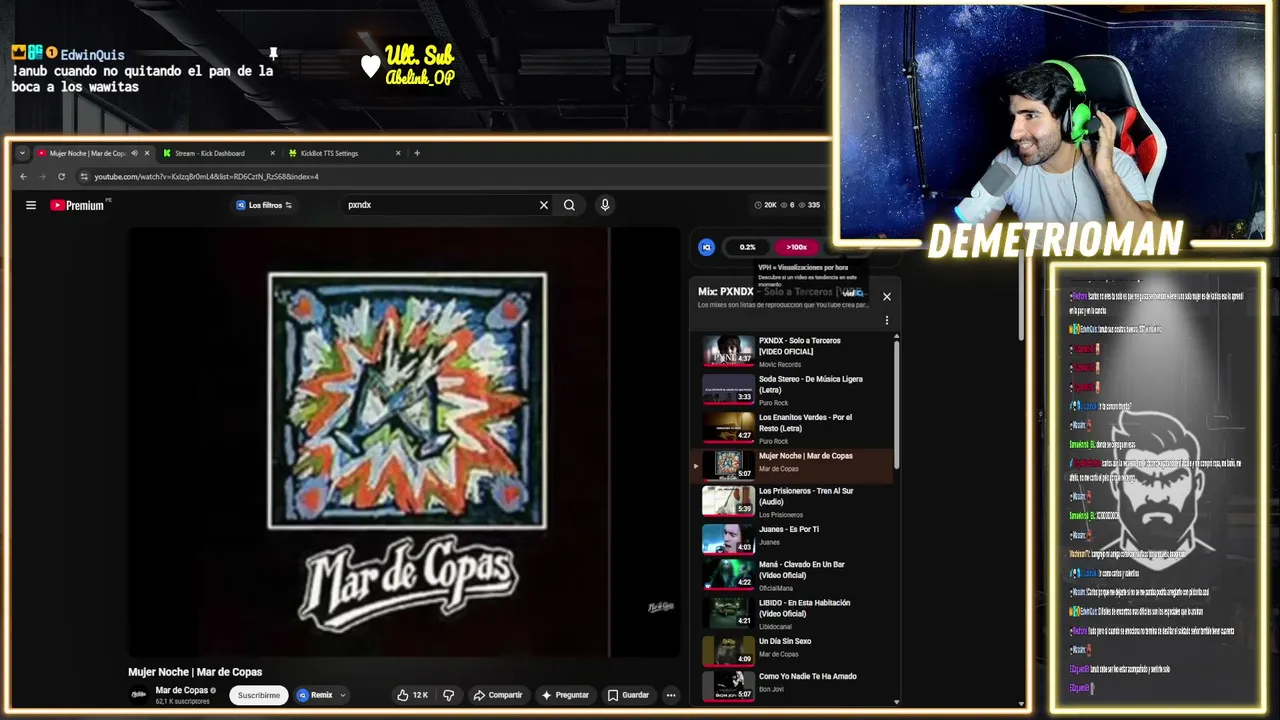Image resolution: width=1280 pixels, height=720 pixels.
Task: Dislike the video with thumbs down
Action: pos(449,695)
